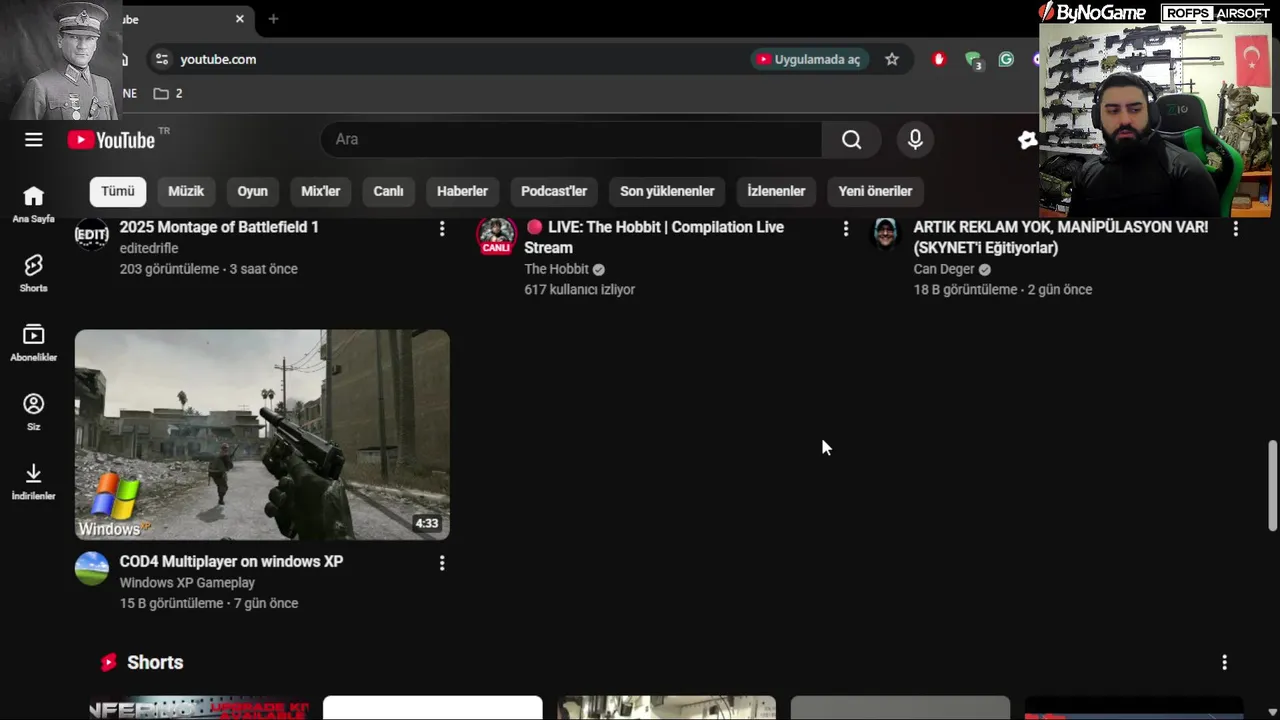This screenshot has width=1280, height=720.
Task: Select the Canlı filter chip
Action: tap(388, 191)
